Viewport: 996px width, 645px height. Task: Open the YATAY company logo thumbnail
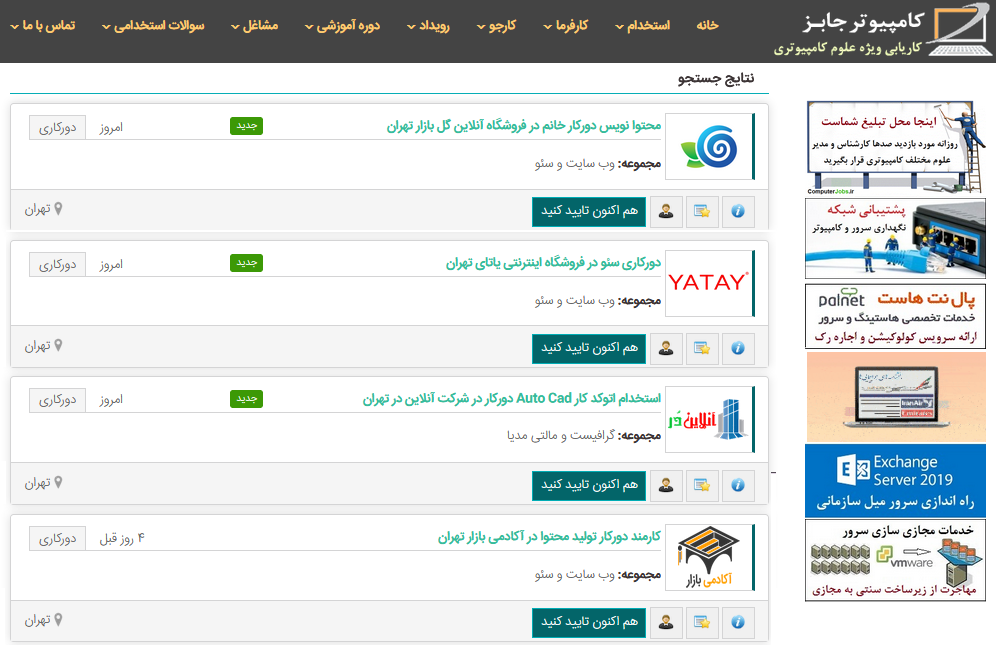(710, 283)
